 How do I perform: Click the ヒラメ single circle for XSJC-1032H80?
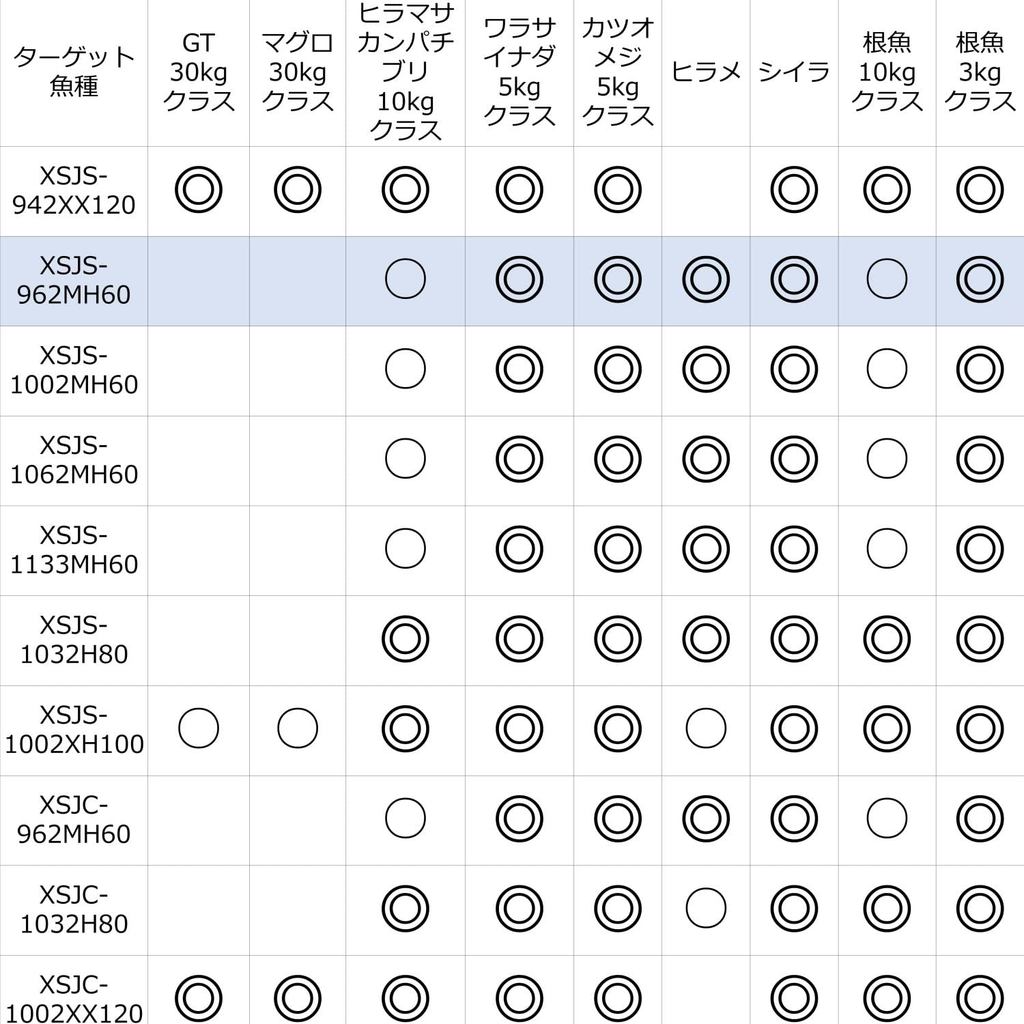coord(705,908)
